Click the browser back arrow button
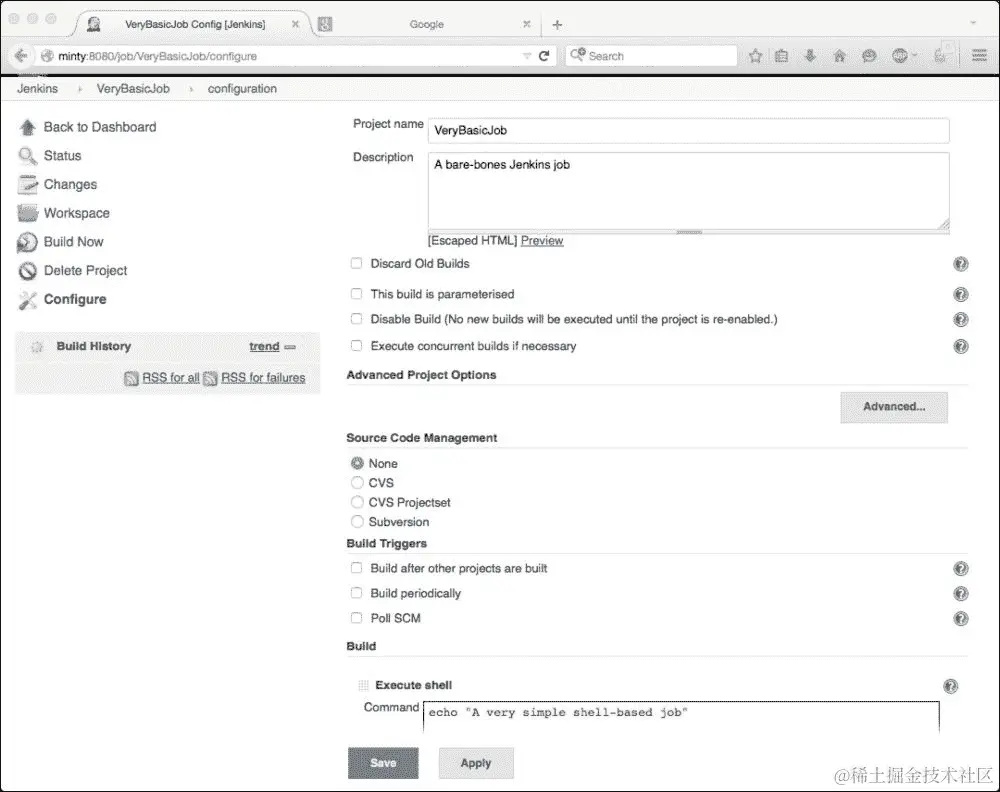Screen dimensions: 1000x792 (20, 56)
